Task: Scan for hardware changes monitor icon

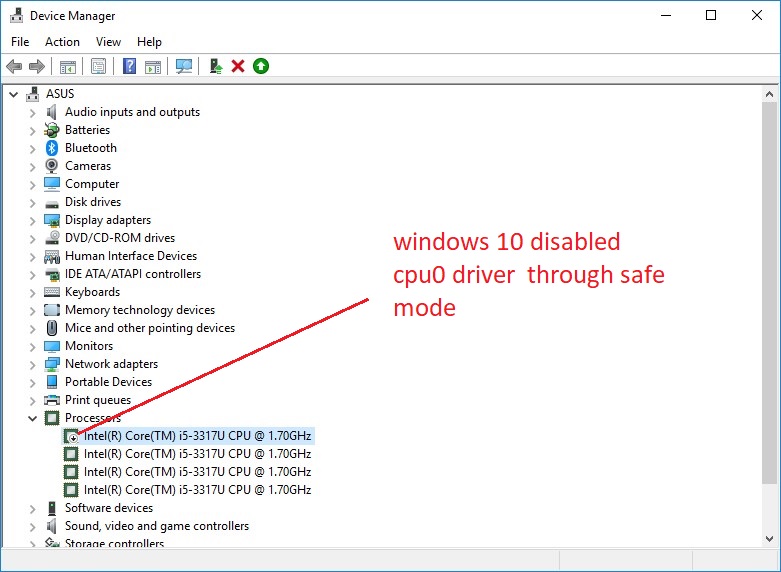Action: click(184, 66)
